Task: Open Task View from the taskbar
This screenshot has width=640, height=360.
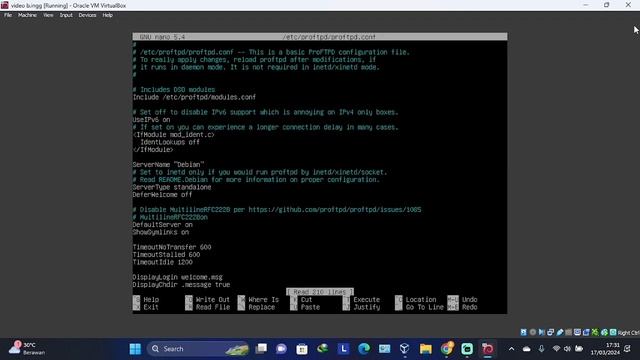Action: coord(261,349)
